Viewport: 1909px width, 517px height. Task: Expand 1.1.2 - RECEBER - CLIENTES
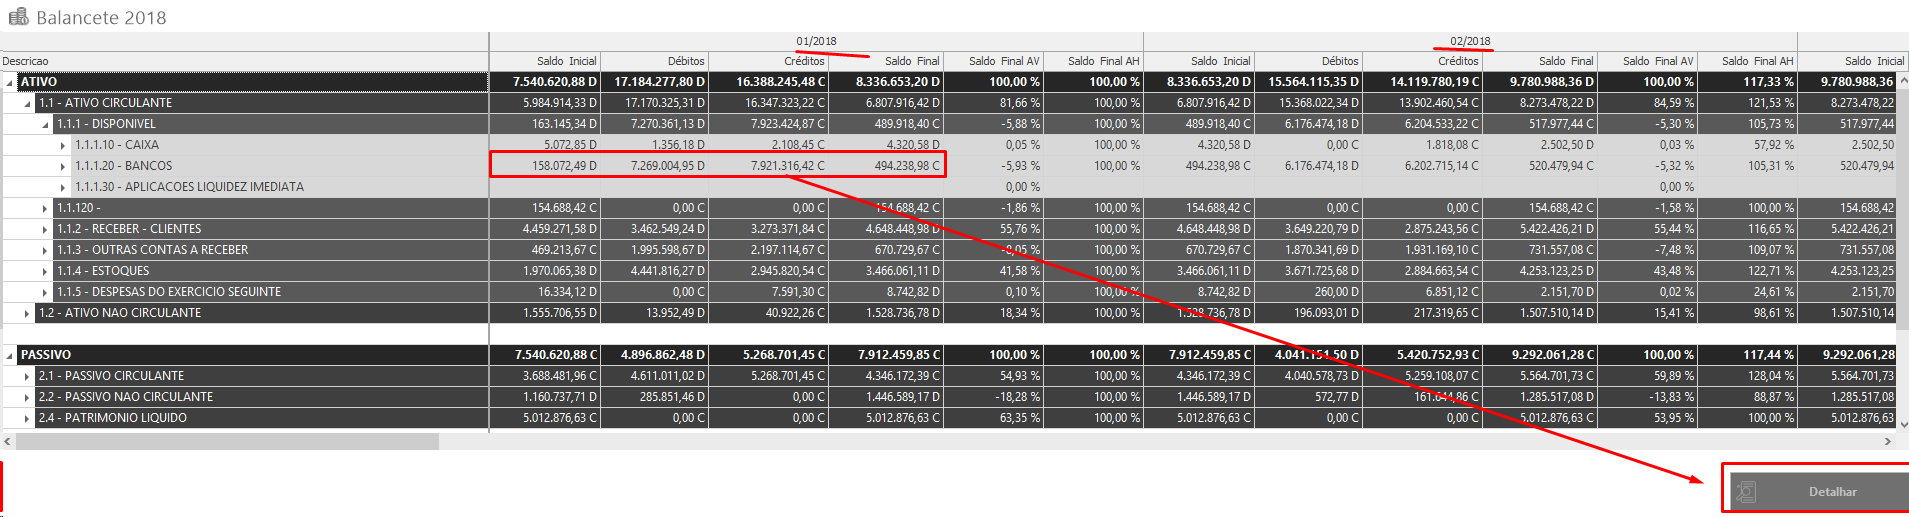click(x=45, y=230)
